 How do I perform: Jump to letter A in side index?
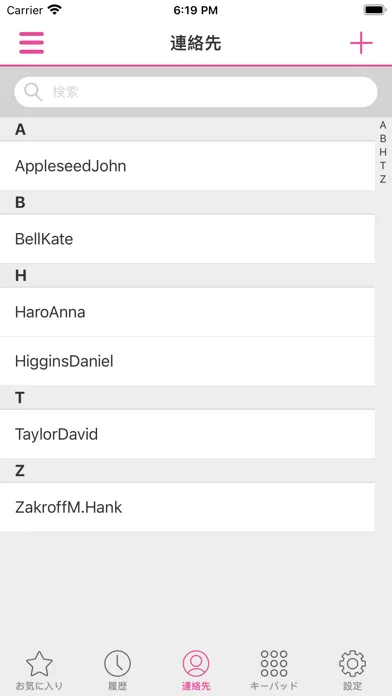pos(383,126)
